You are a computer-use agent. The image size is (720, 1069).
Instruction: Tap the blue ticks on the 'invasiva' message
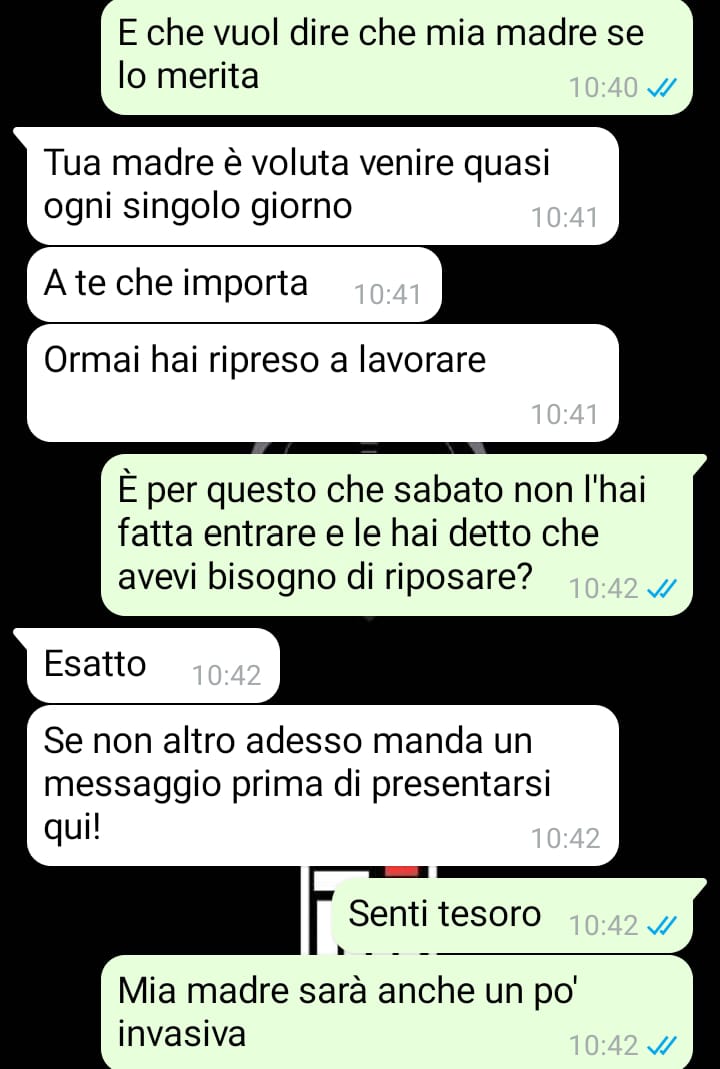[x=661, y=1045]
